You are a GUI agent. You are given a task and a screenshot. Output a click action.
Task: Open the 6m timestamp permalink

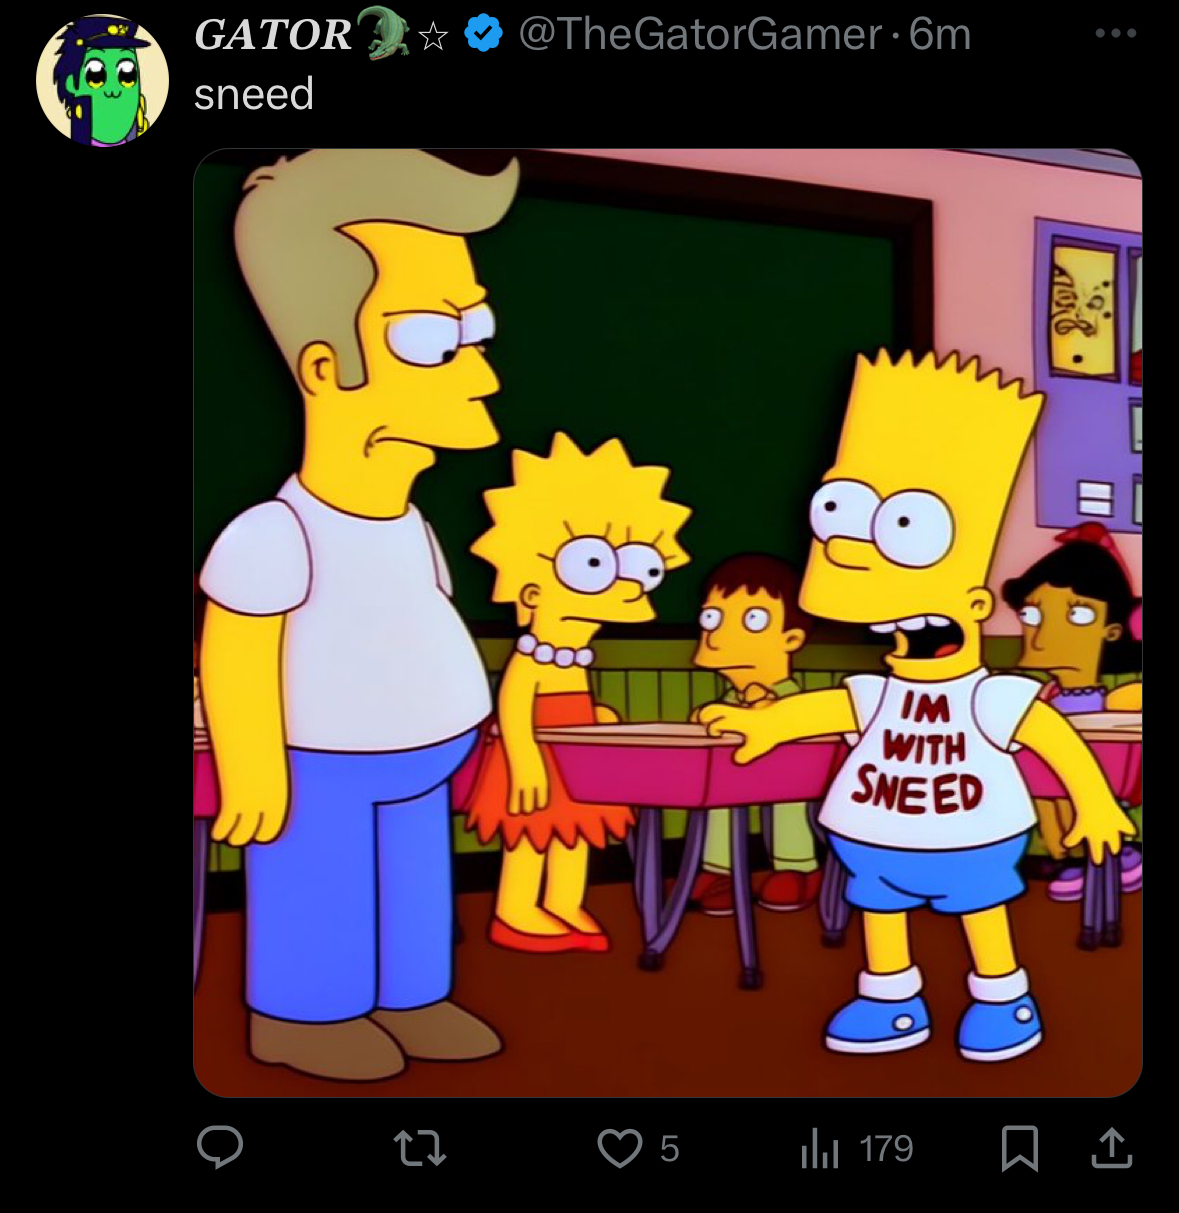(x=941, y=35)
